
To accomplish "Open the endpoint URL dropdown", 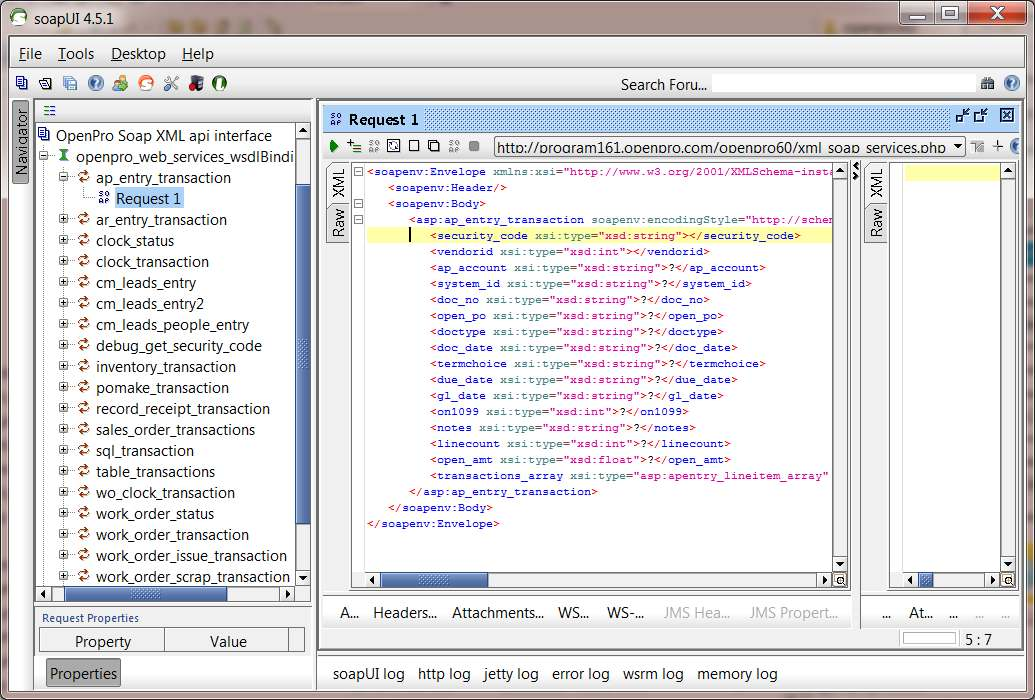I will 957,147.
